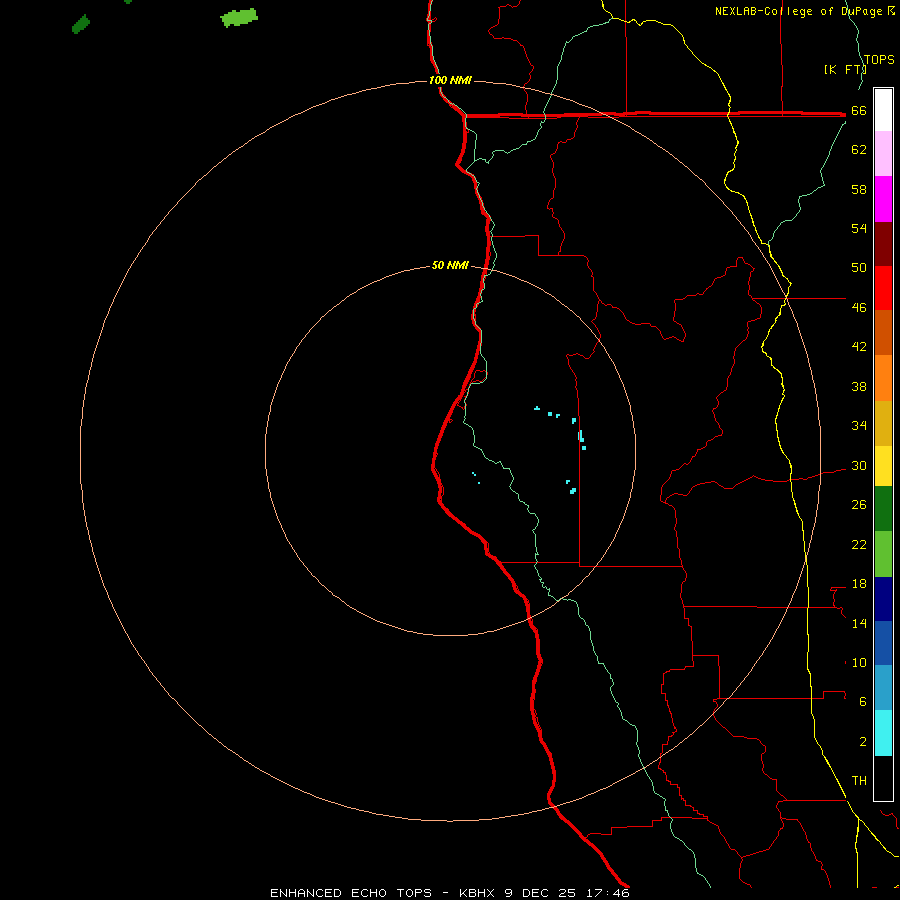
Task: Click the 17:46 timestamp
Action: click(x=608, y=893)
